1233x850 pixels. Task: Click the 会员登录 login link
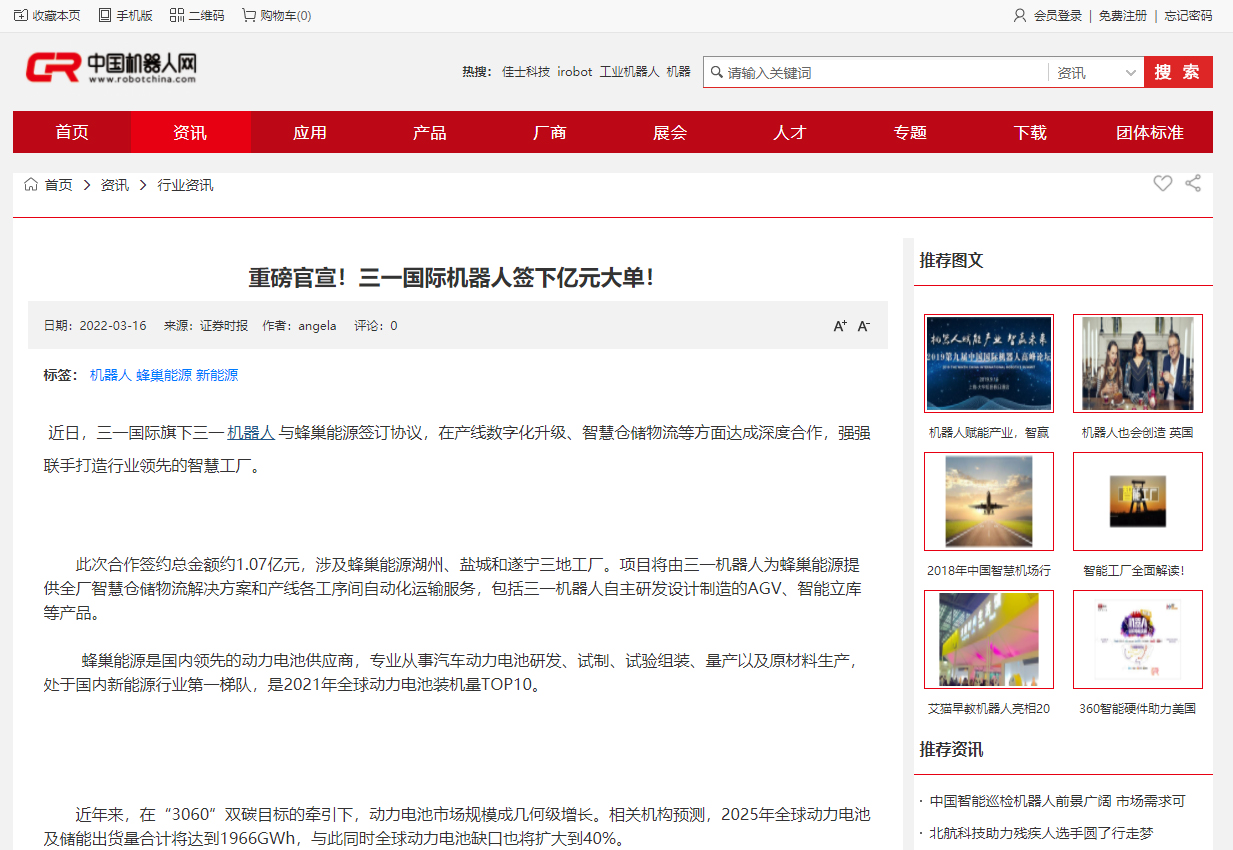pos(1057,15)
